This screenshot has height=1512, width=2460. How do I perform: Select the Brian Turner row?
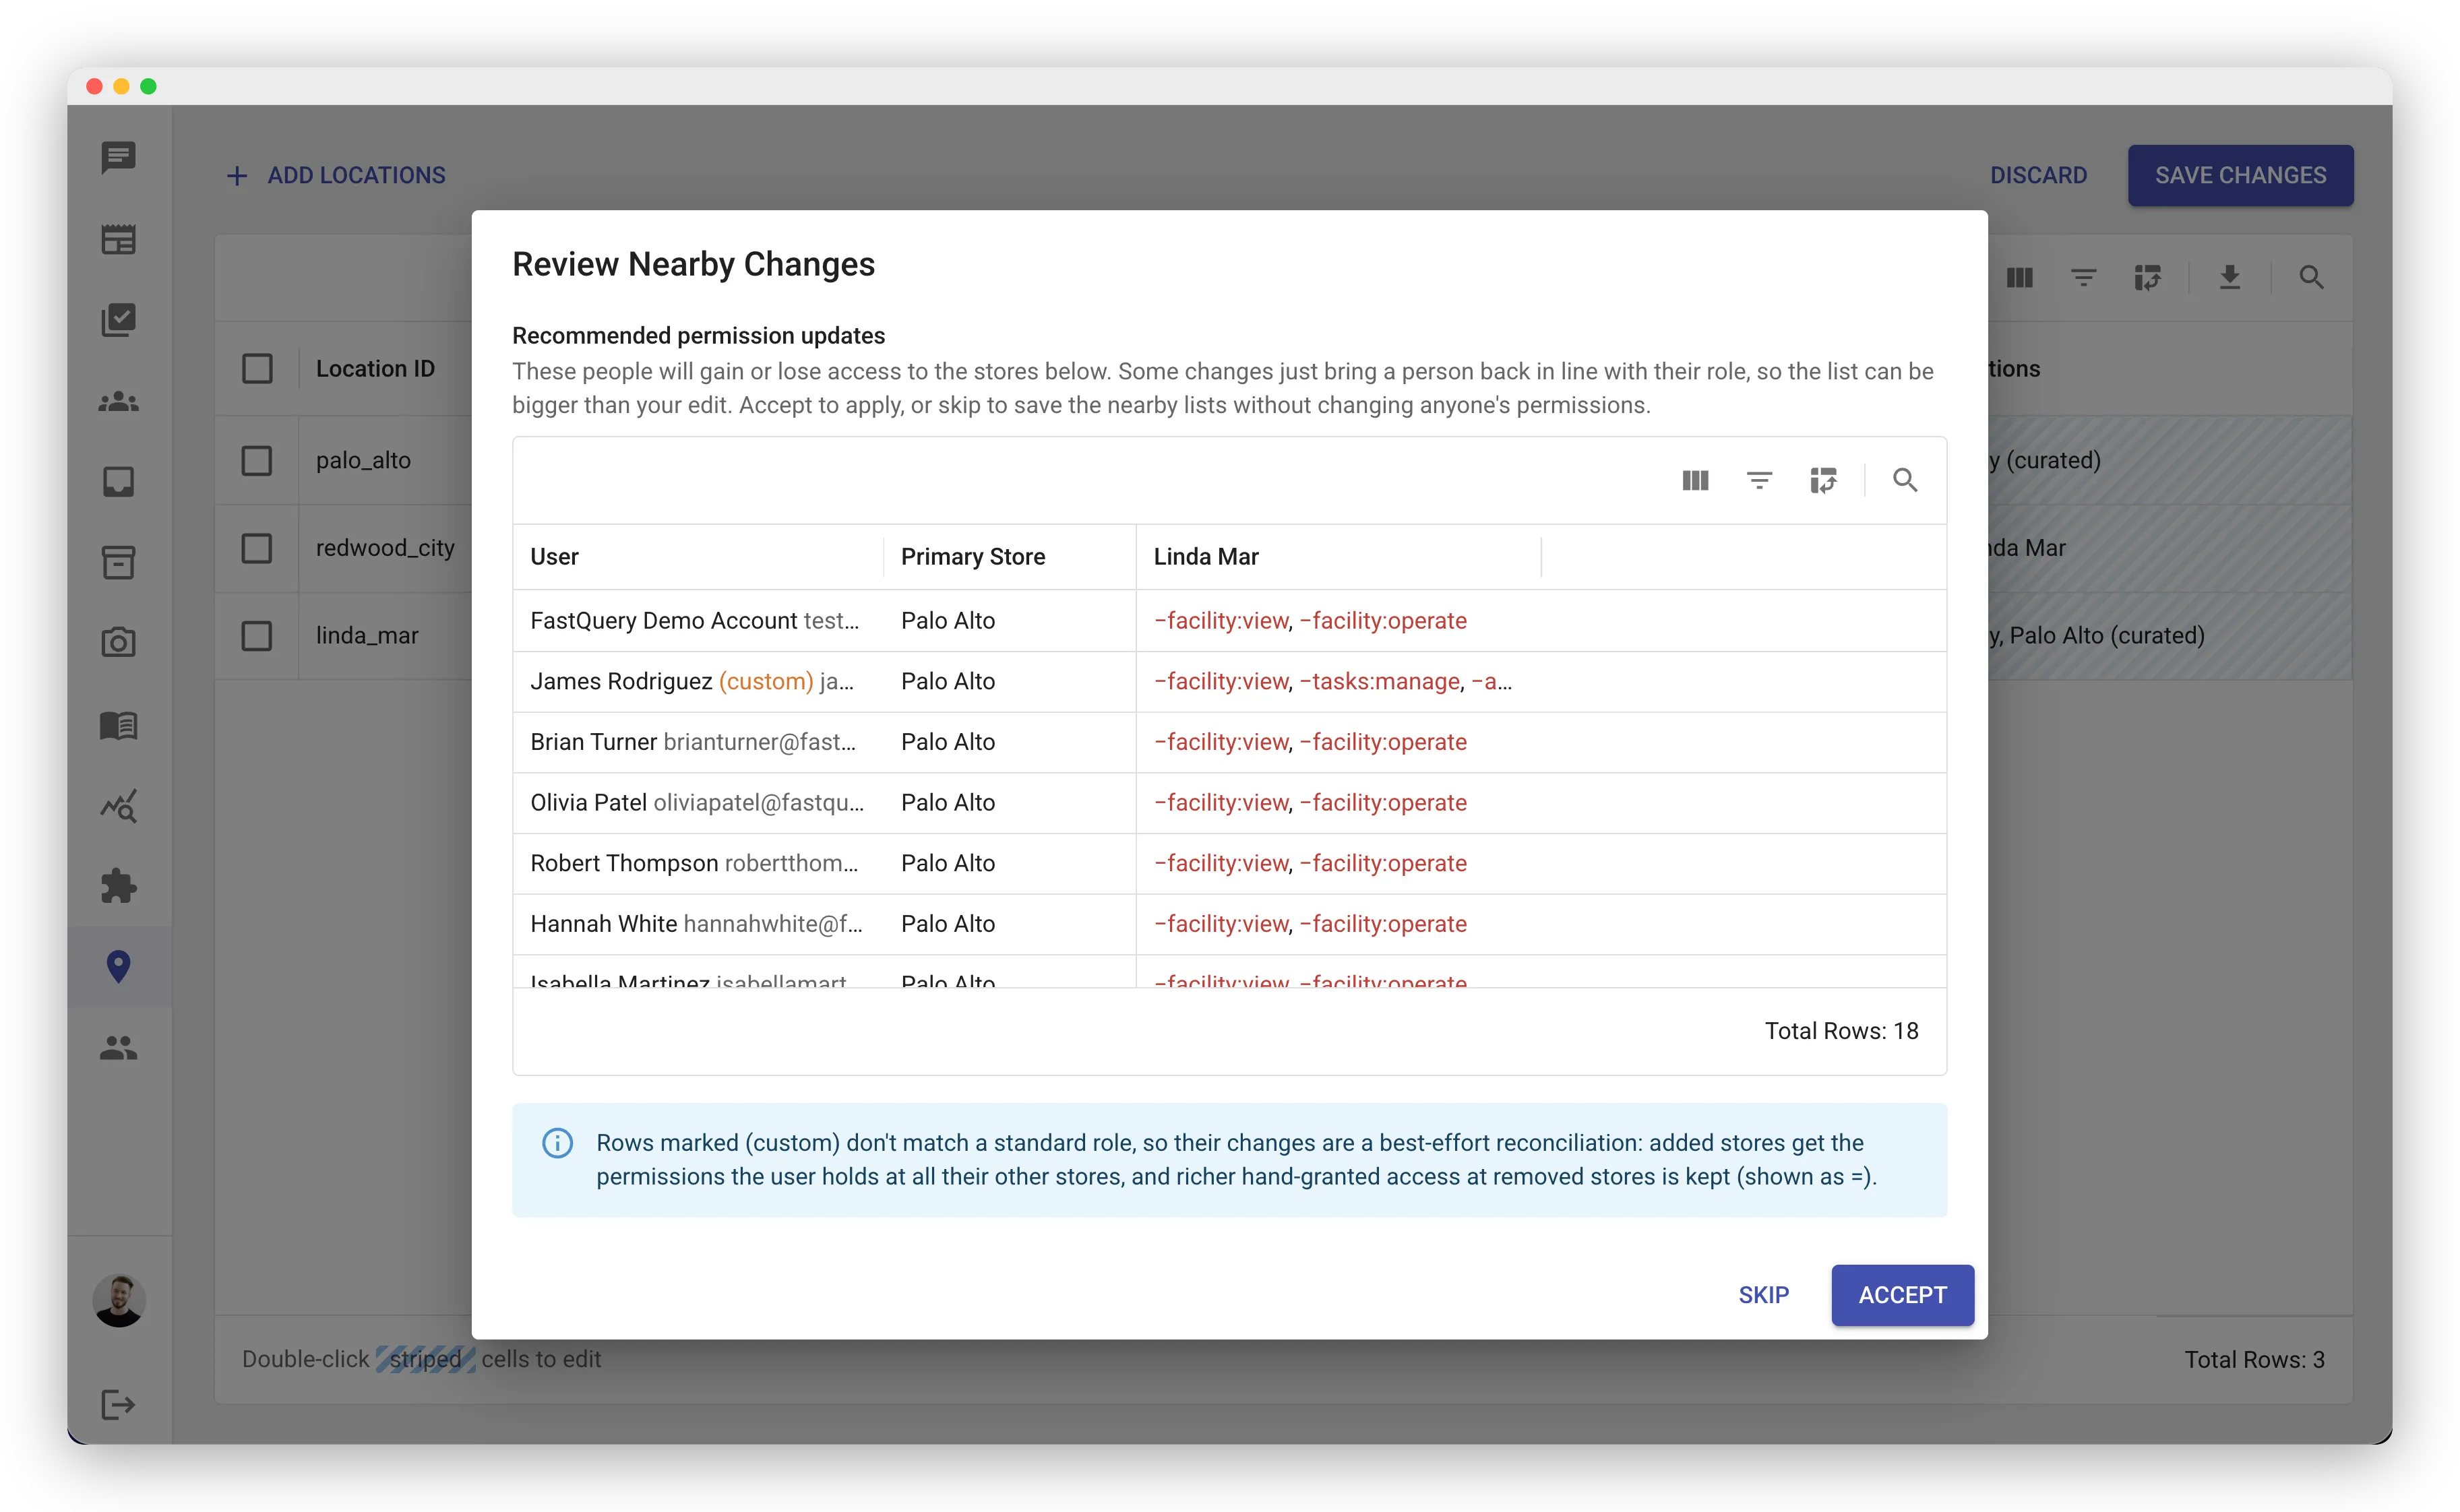click(1229, 742)
